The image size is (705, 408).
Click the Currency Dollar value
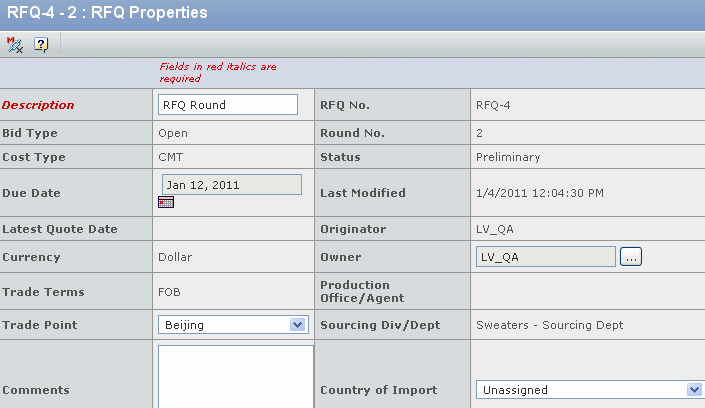click(175, 257)
